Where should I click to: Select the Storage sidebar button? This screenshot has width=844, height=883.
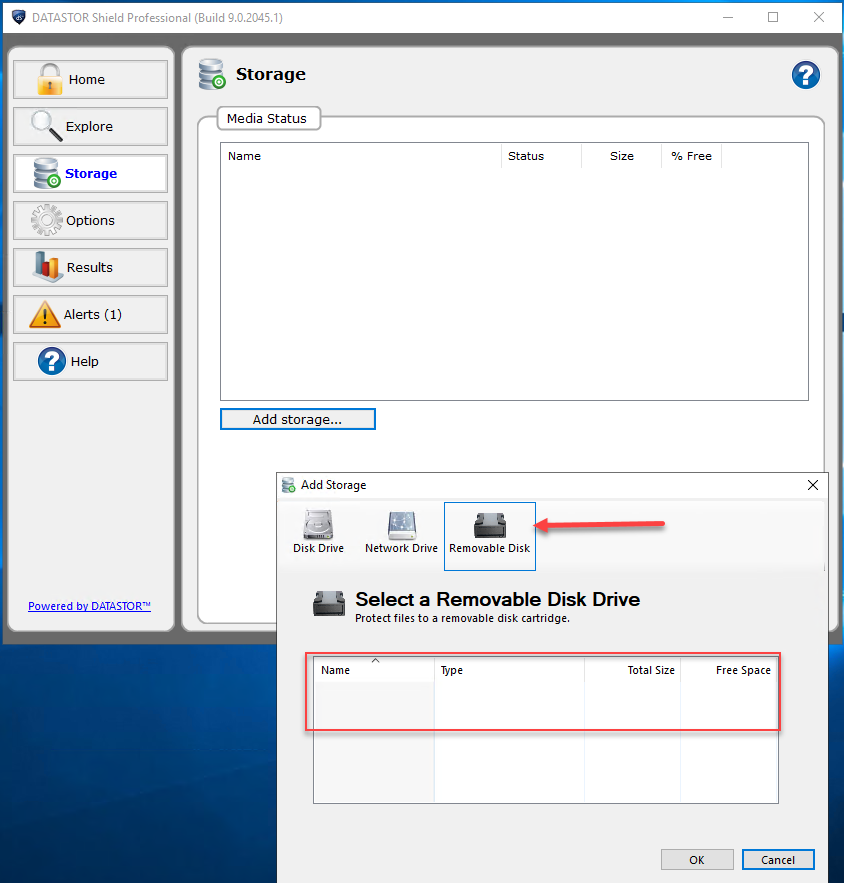pos(90,173)
